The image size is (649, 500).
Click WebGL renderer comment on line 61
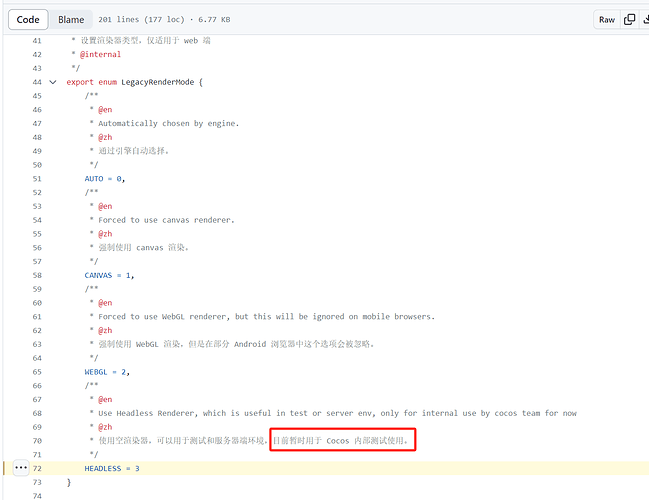(266, 317)
